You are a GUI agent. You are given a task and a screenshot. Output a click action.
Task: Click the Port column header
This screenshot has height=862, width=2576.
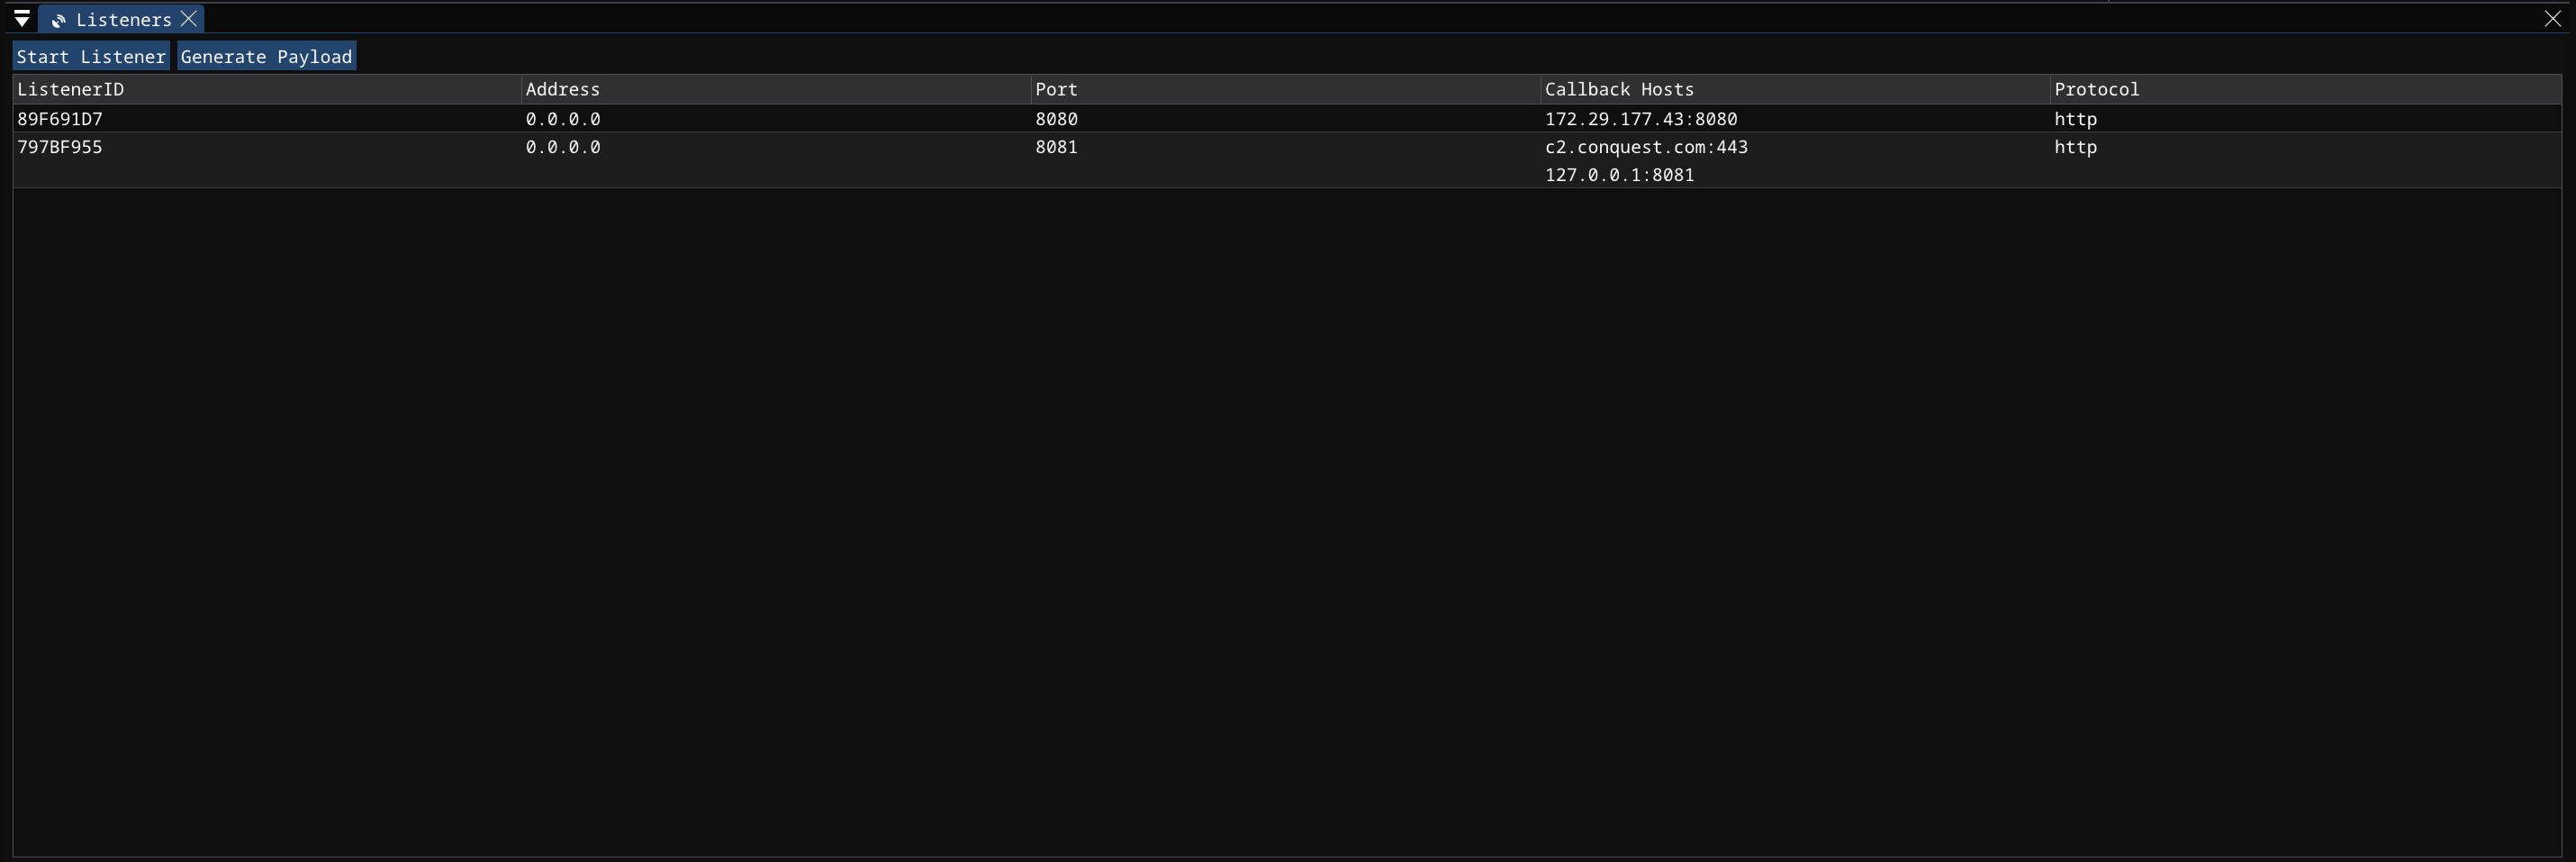(1056, 90)
